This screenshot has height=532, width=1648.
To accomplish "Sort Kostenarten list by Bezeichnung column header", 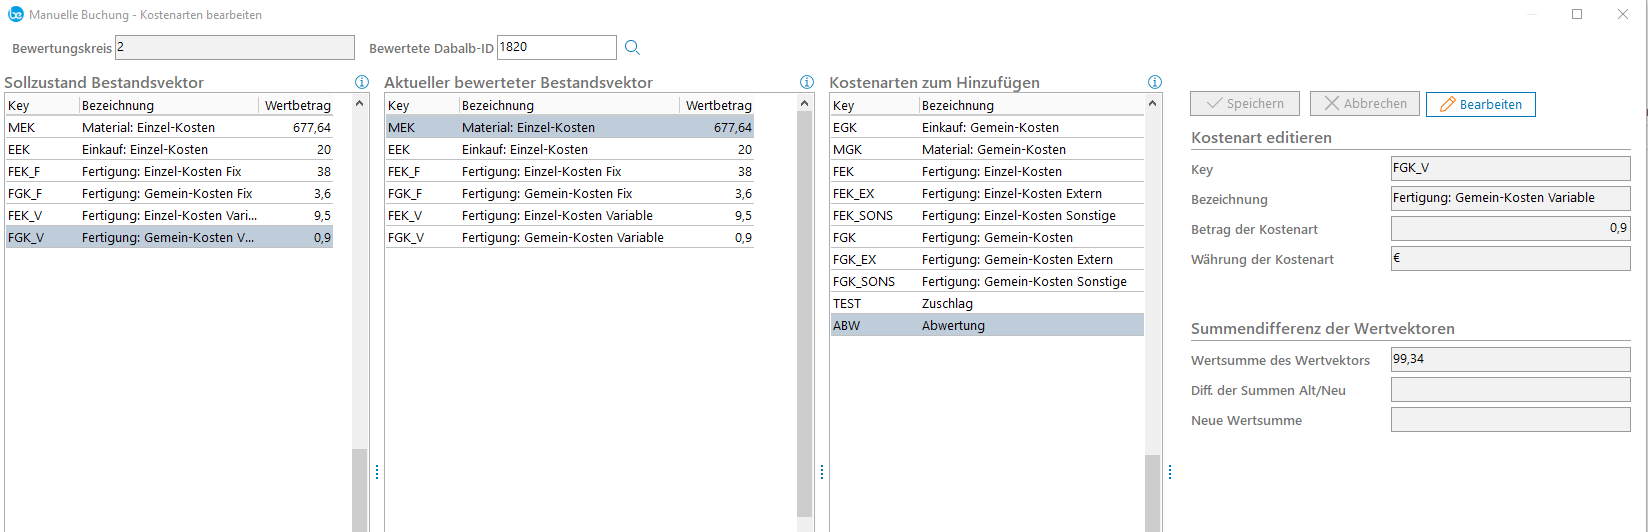I will (x=1029, y=105).
